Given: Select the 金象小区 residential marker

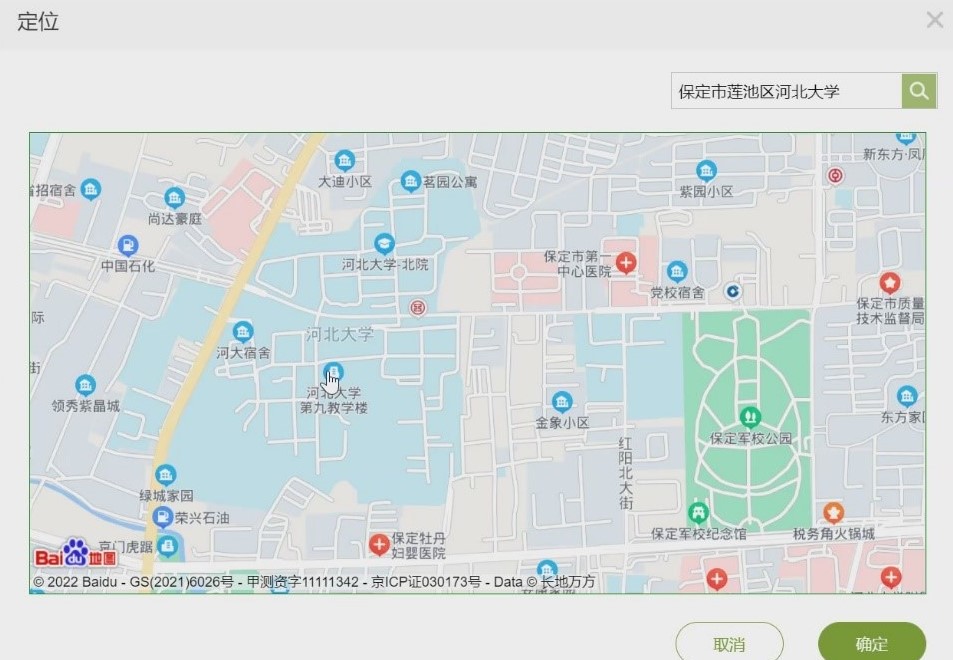Looking at the screenshot, I should point(562,401).
